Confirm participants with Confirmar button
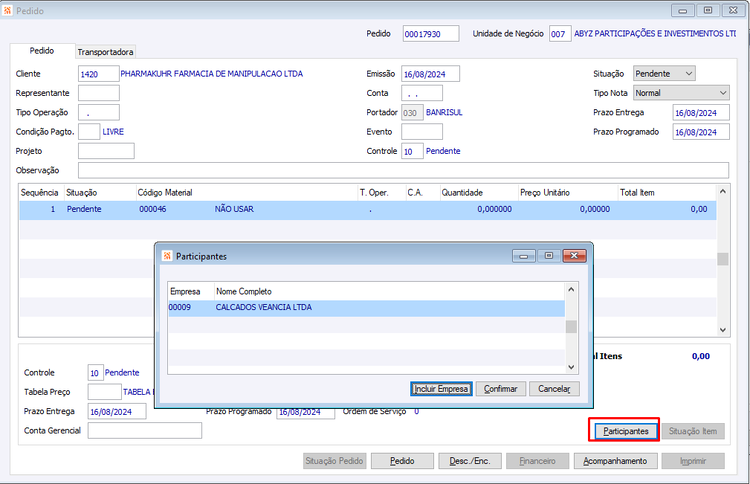The image size is (750, 484). coord(501,389)
